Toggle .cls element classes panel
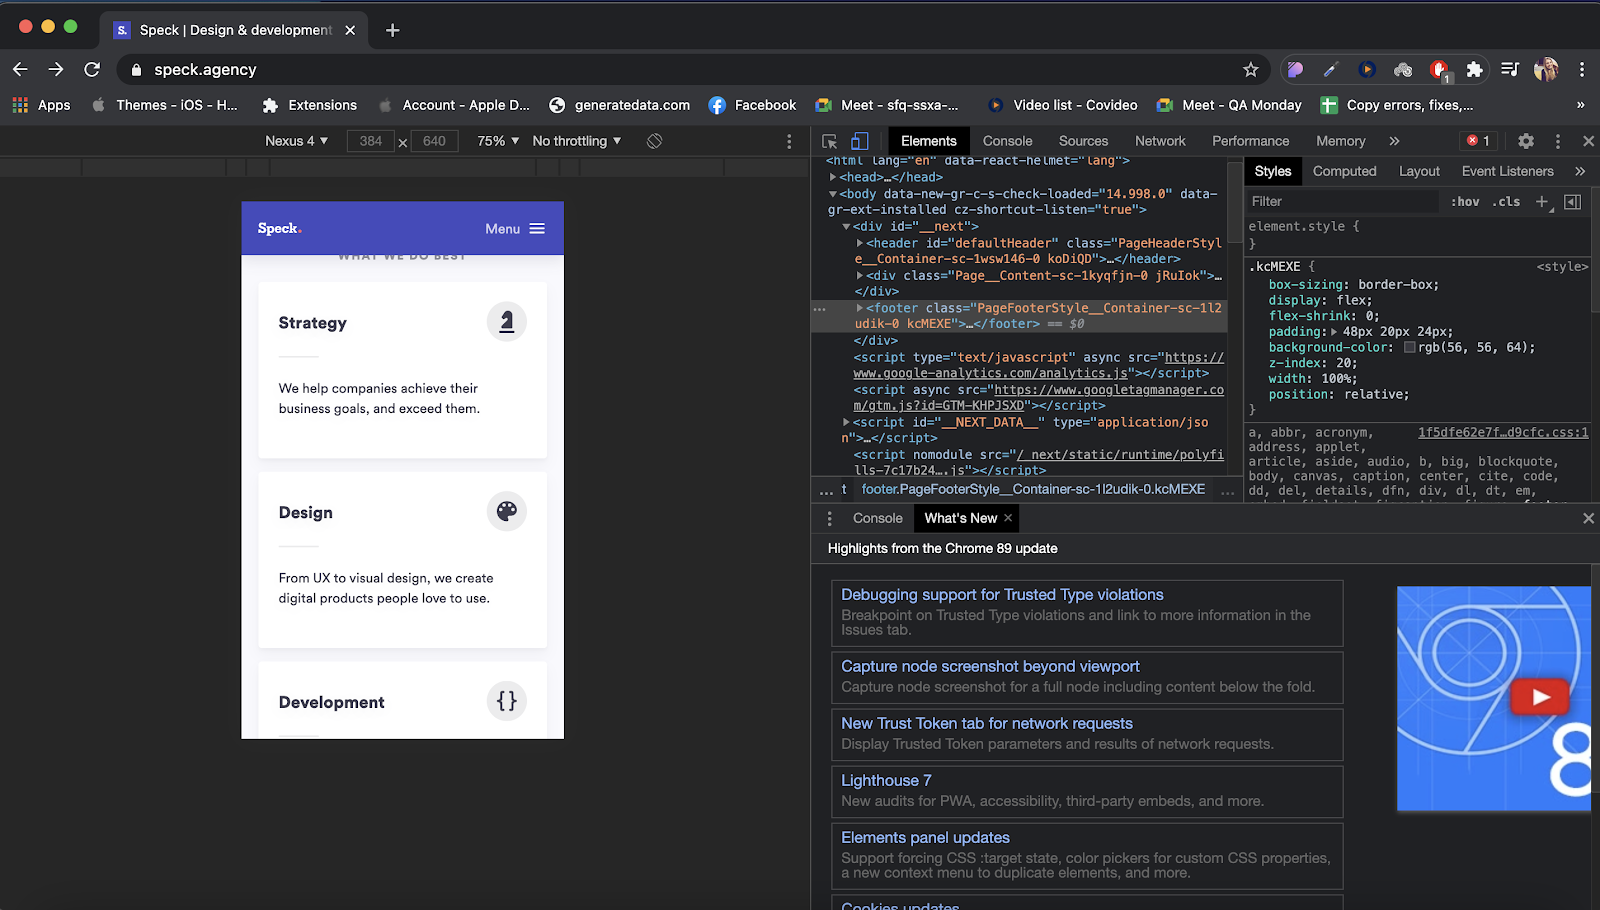Screen dimensions: 1600x910 click(x=1506, y=201)
